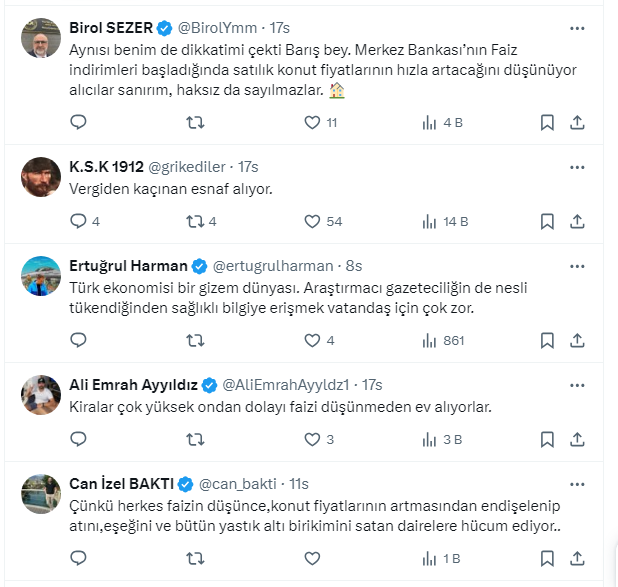
Task: Retweet Ali Emrah Ayyıldız's tweet
Action: pos(196,439)
